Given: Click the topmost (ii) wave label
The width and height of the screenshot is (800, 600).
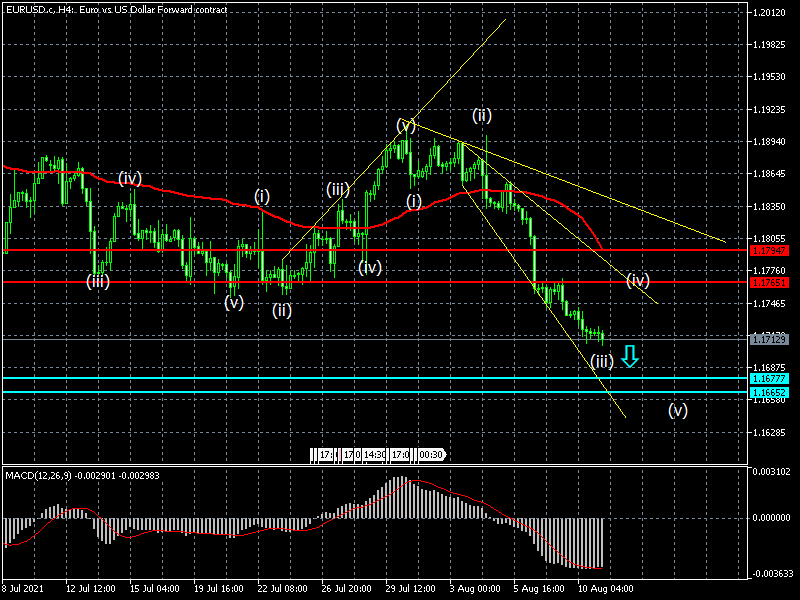Looking at the screenshot, I should pos(481,114).
